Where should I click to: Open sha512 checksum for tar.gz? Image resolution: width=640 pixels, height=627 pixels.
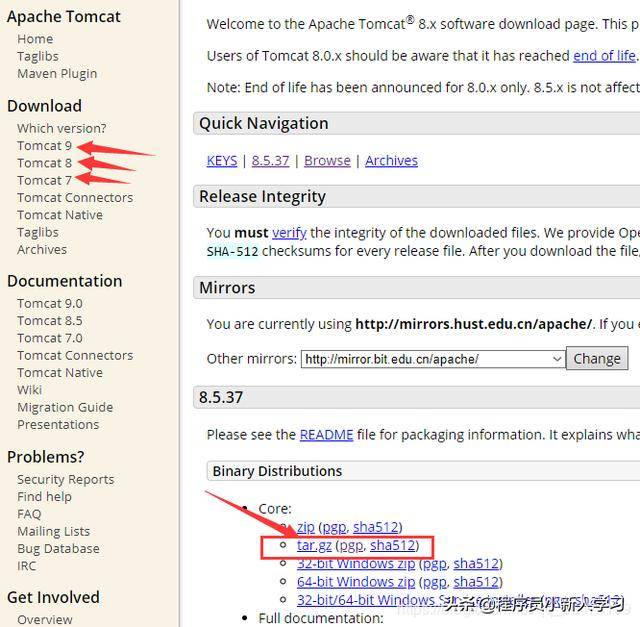coord(392,546)
